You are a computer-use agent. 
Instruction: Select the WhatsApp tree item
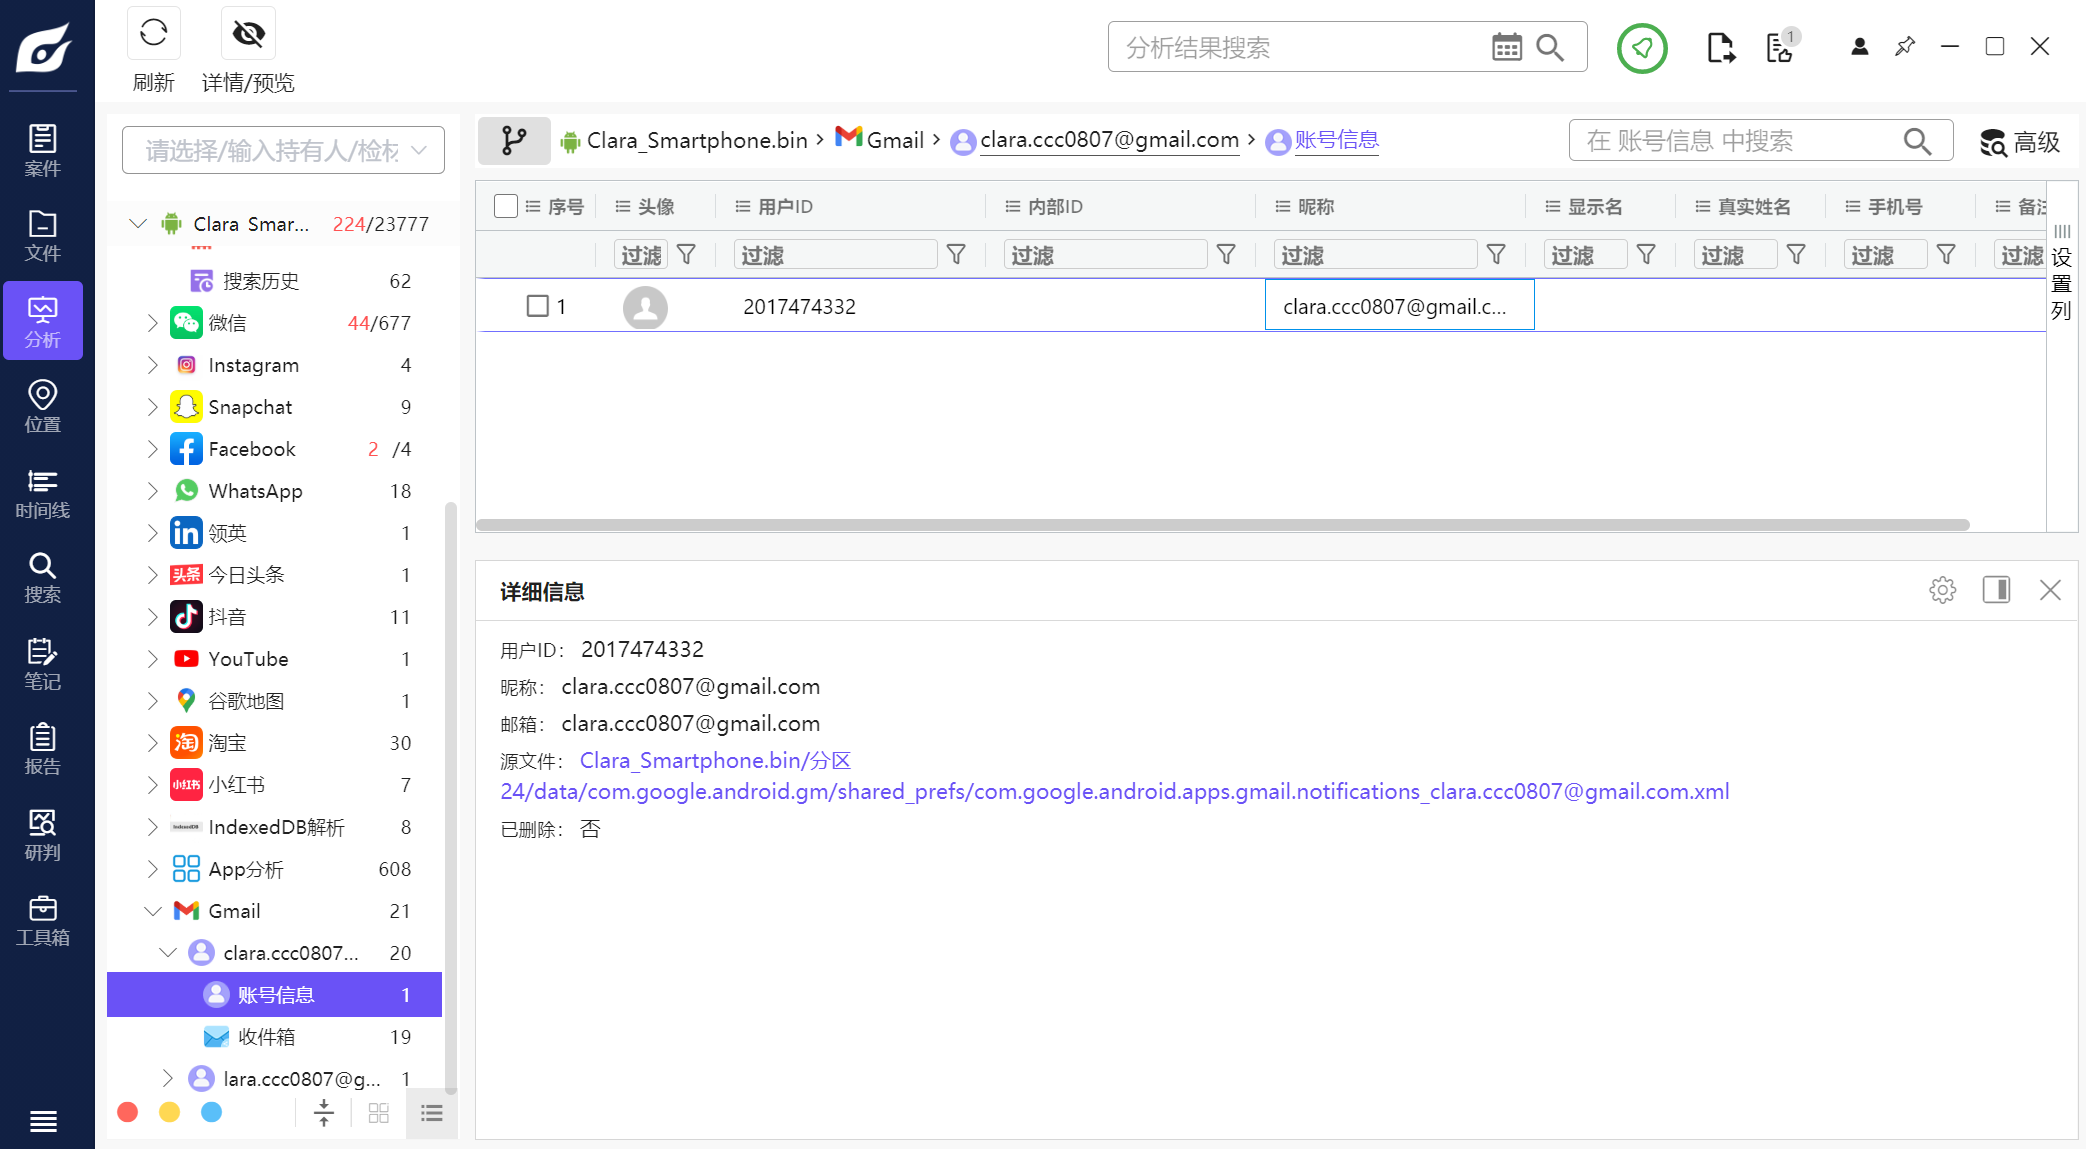[255, 491]
